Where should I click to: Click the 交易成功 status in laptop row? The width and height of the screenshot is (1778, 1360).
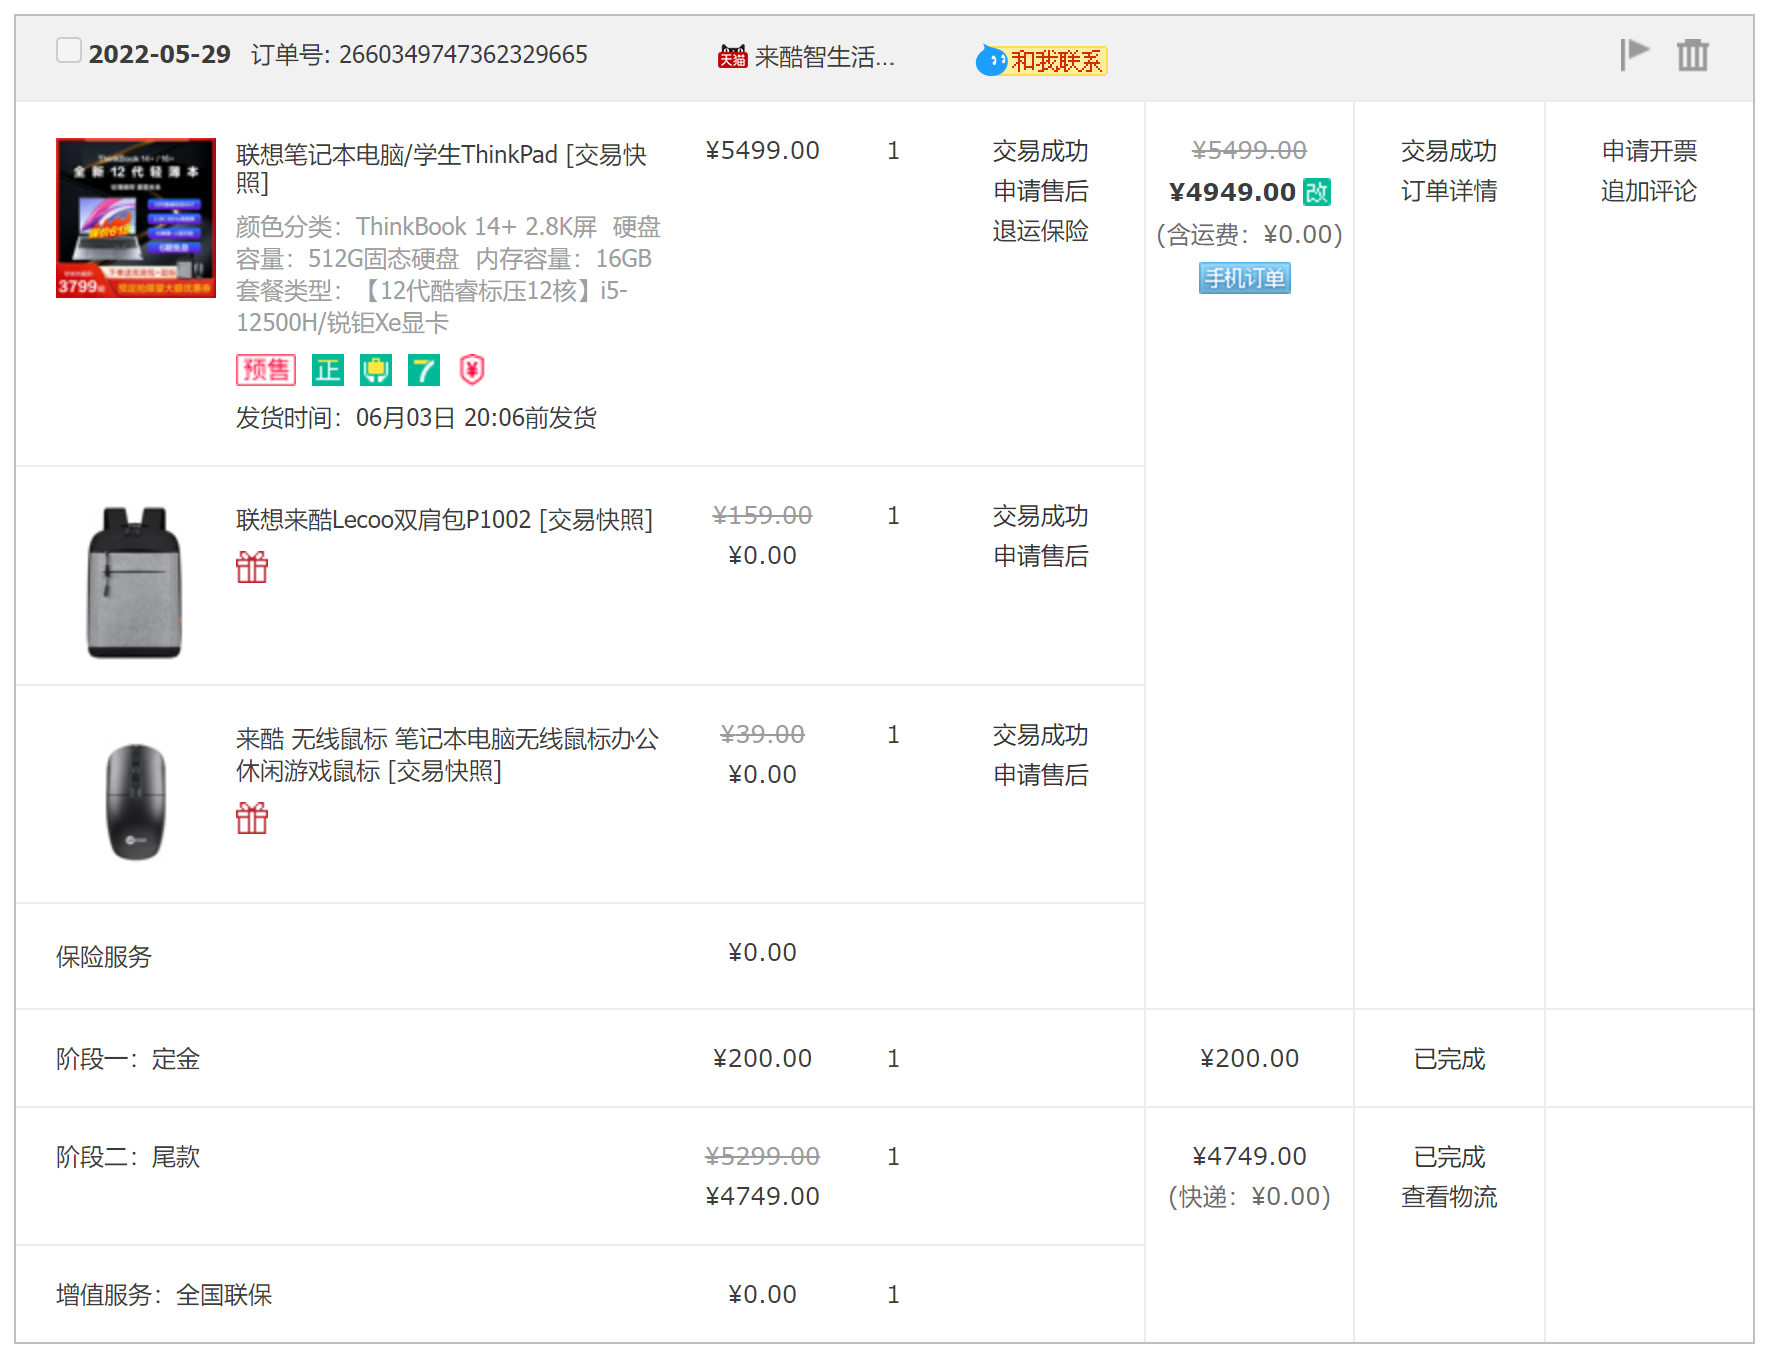[1041, 151]
